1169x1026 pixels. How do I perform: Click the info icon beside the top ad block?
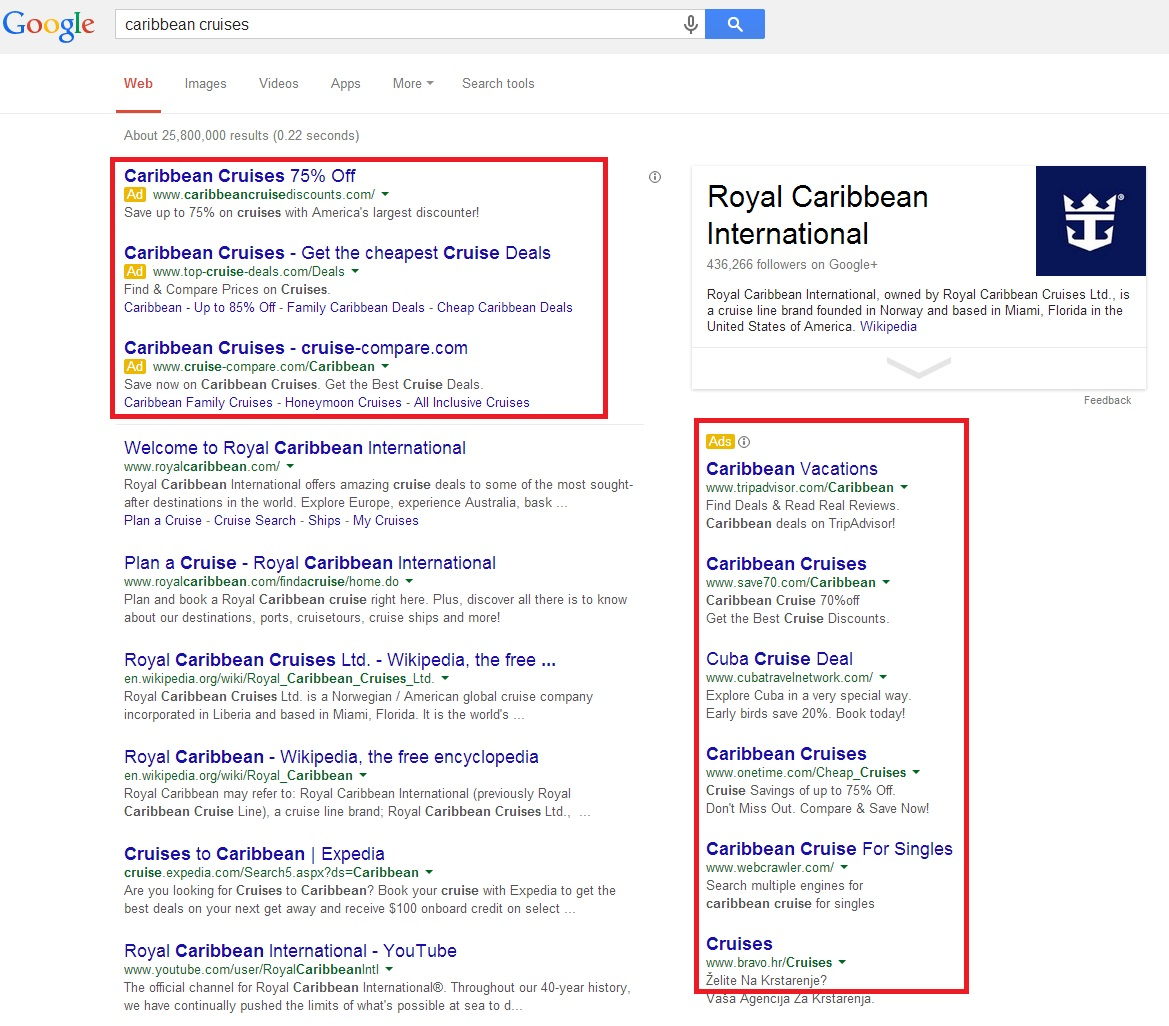(654, 176)
